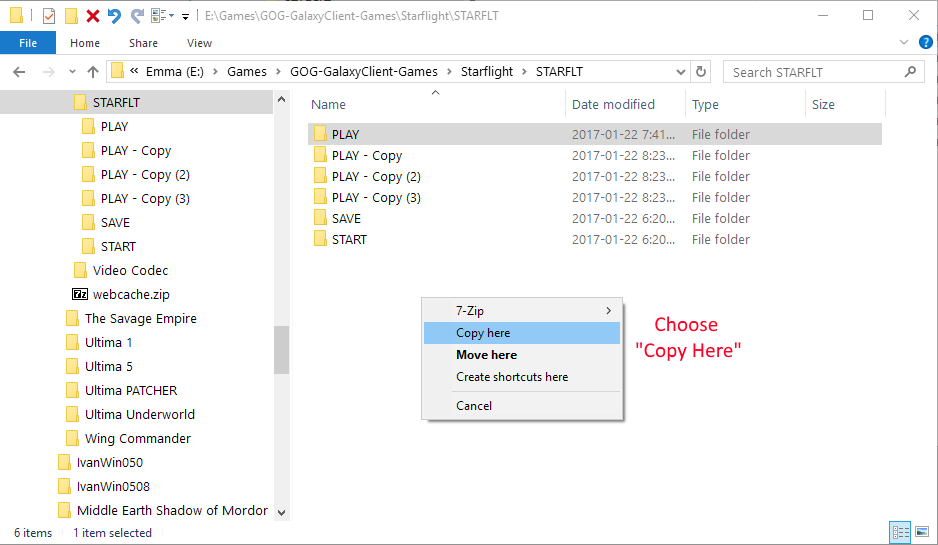Click Emma (E:) in the address bar
The image size is (938, 545).
click(x=175, y=72)
